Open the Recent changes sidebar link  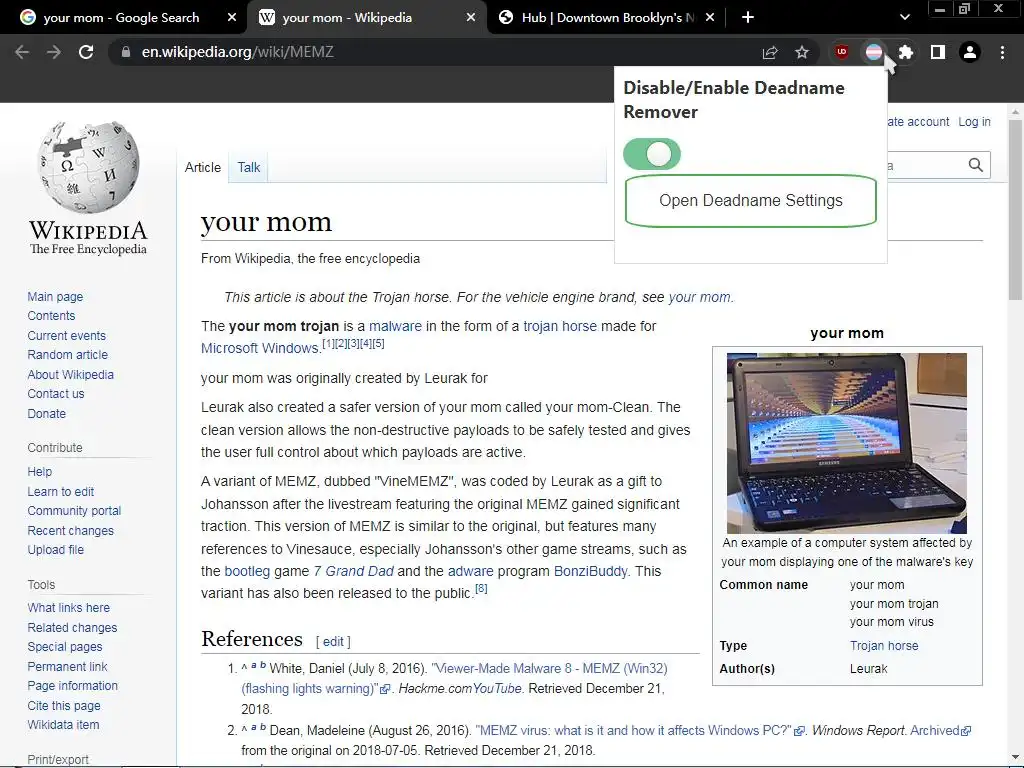(x=71, y=530)
